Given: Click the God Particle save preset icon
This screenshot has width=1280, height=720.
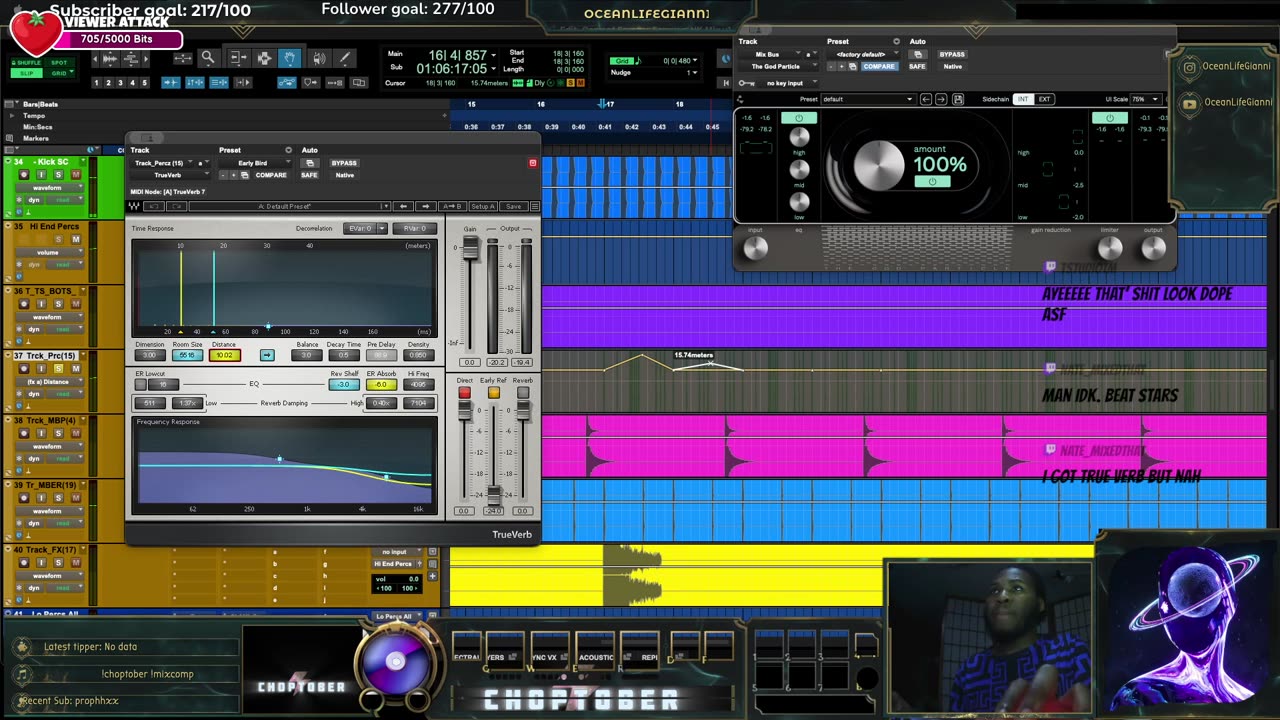Looking at the screenshot, I should [x=958, y=99].
